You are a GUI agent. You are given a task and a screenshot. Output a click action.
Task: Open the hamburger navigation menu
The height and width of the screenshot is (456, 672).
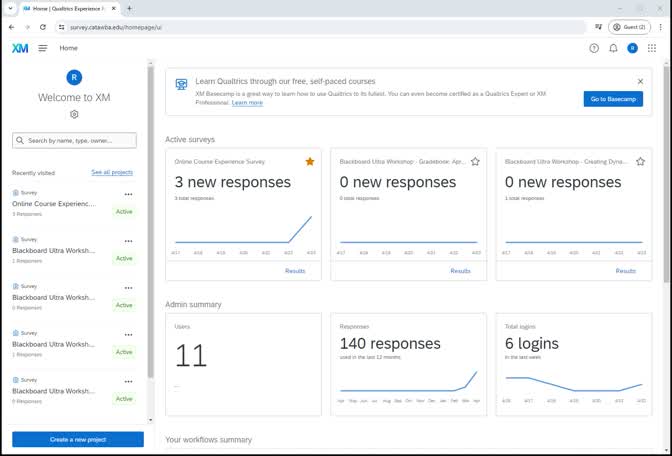pos(43,48)
